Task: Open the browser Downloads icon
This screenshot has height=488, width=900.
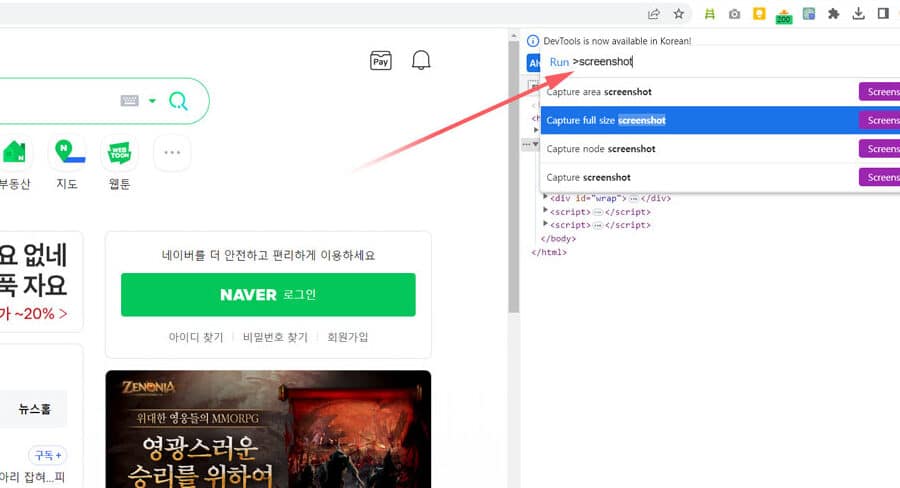Action: (858, 14)
